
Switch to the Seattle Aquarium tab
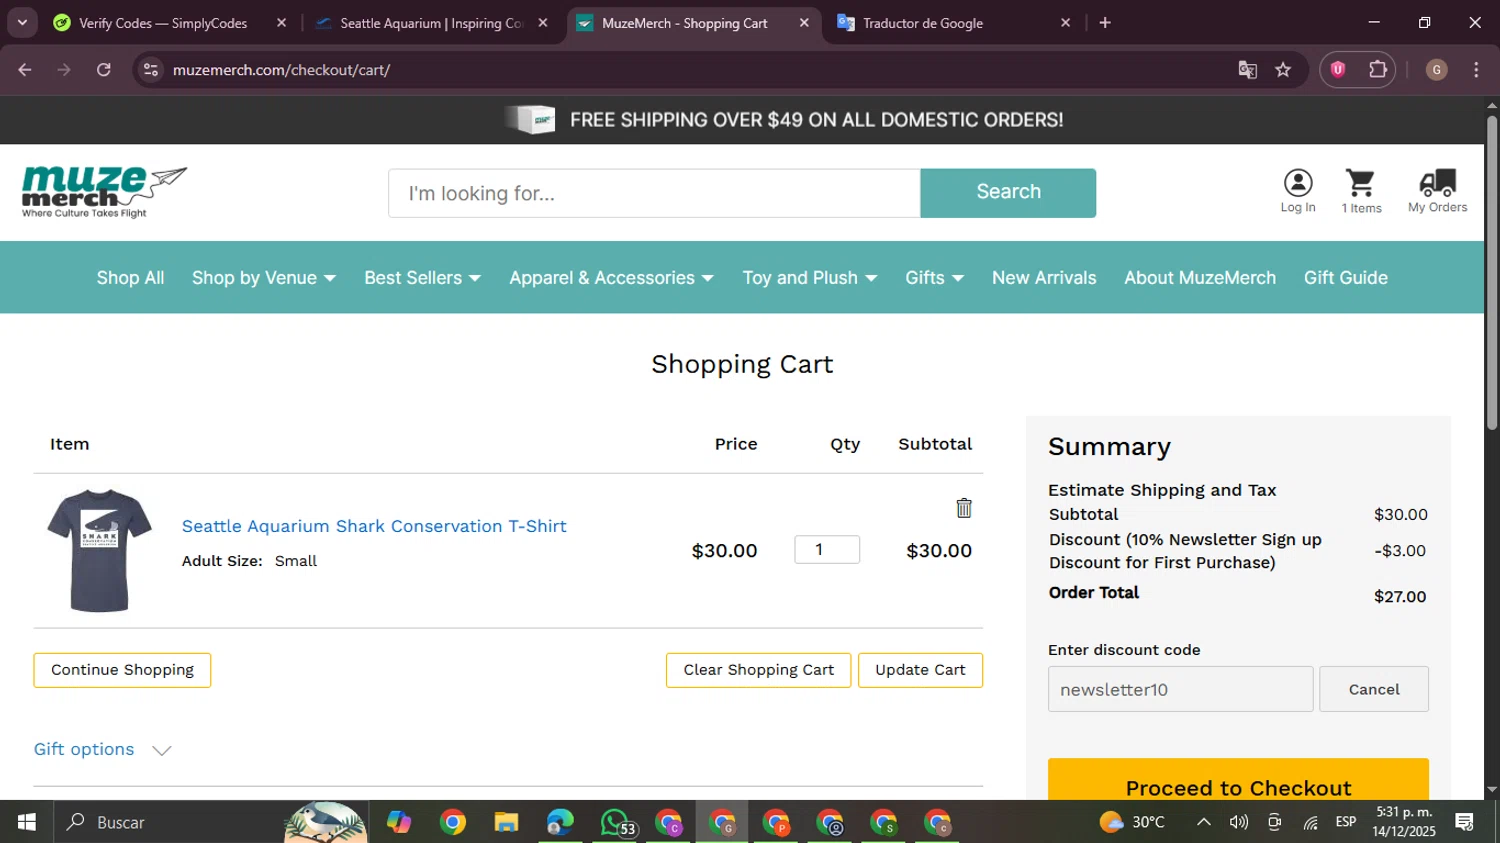[x=431, y=23]
